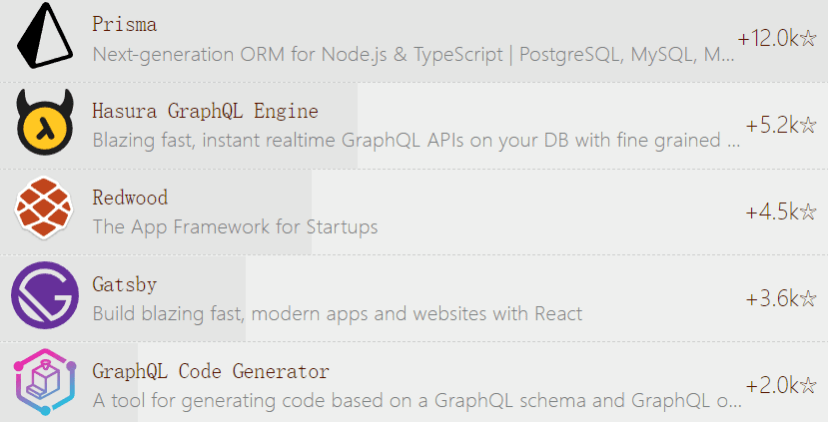Click the Hasura horned lambda logo
Viewport: 828px width, 422px height.
tap(45, 122)
